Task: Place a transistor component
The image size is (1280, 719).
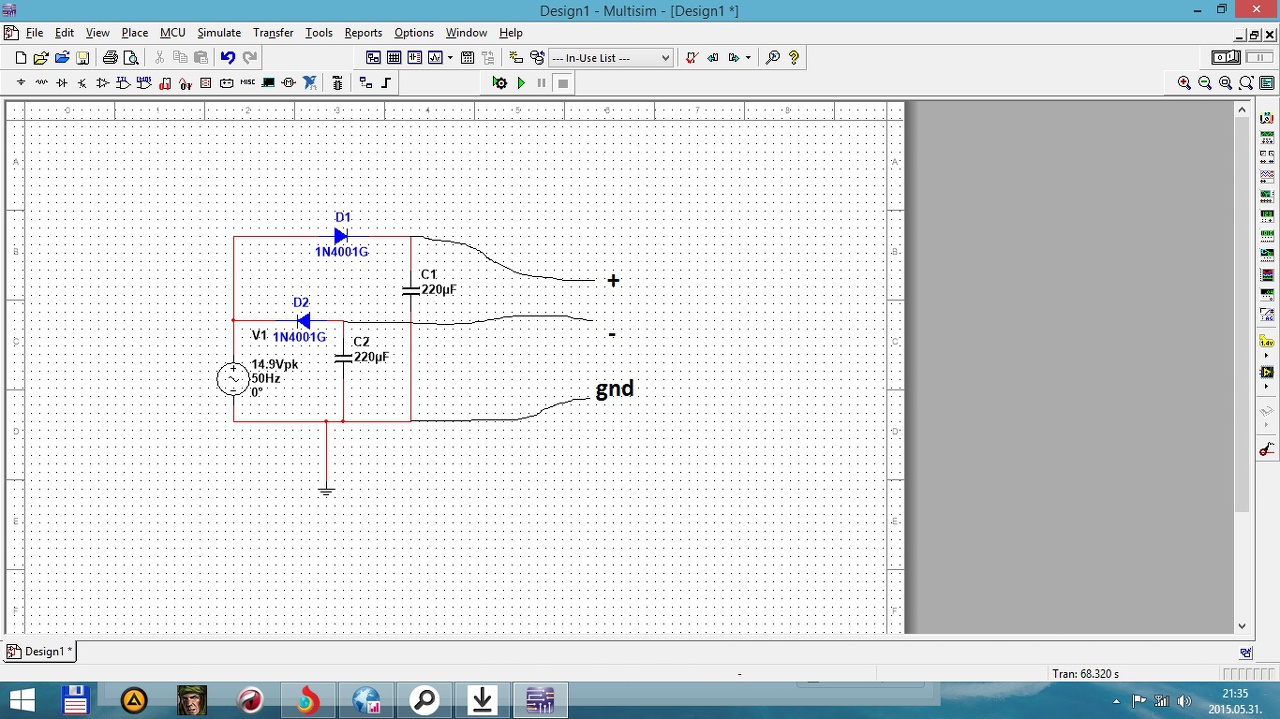Action: (x=83, y=83)
